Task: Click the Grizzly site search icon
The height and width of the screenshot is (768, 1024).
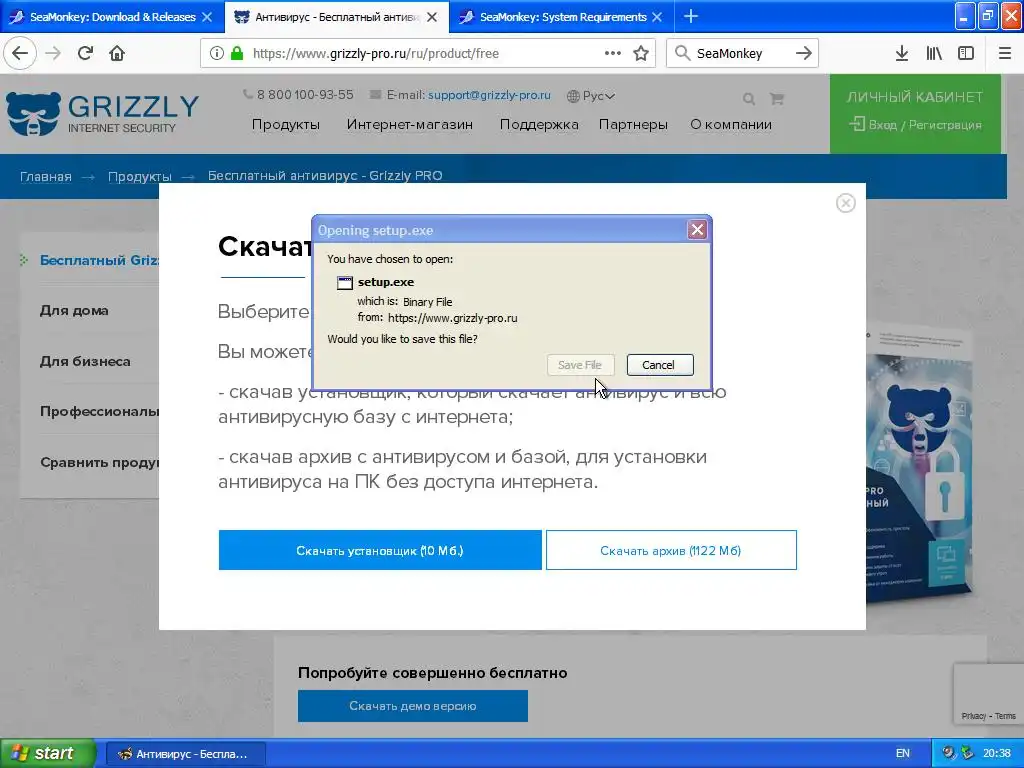Action: tap(748, 99)
